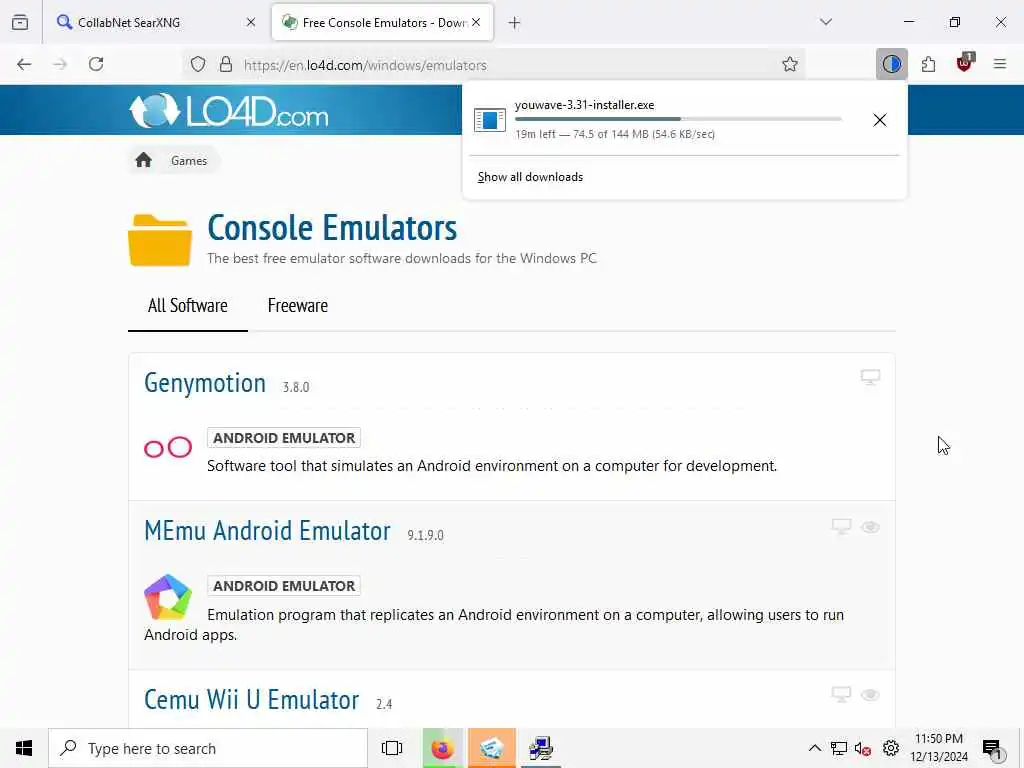This screenshot has height=768, width=1024.
Task: Open the Genymotion title link
Action: pos(205,383)
